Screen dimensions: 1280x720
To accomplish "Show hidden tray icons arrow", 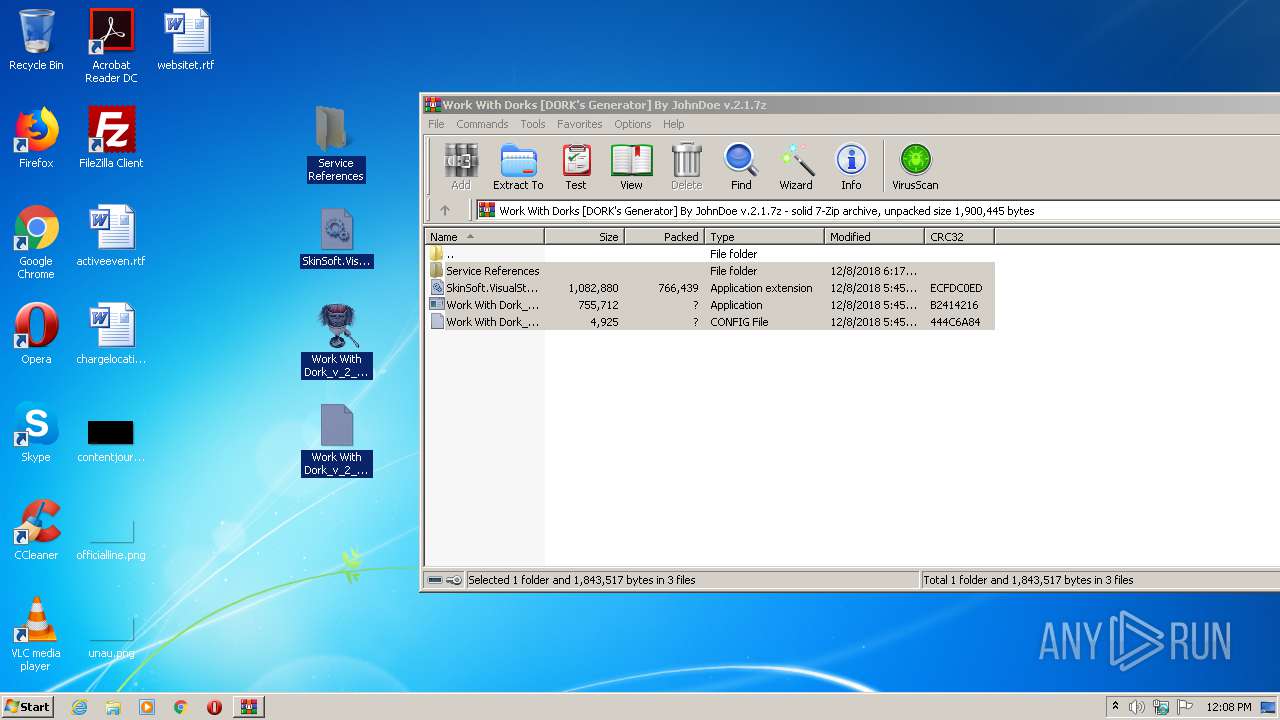I will (1115, 707).
